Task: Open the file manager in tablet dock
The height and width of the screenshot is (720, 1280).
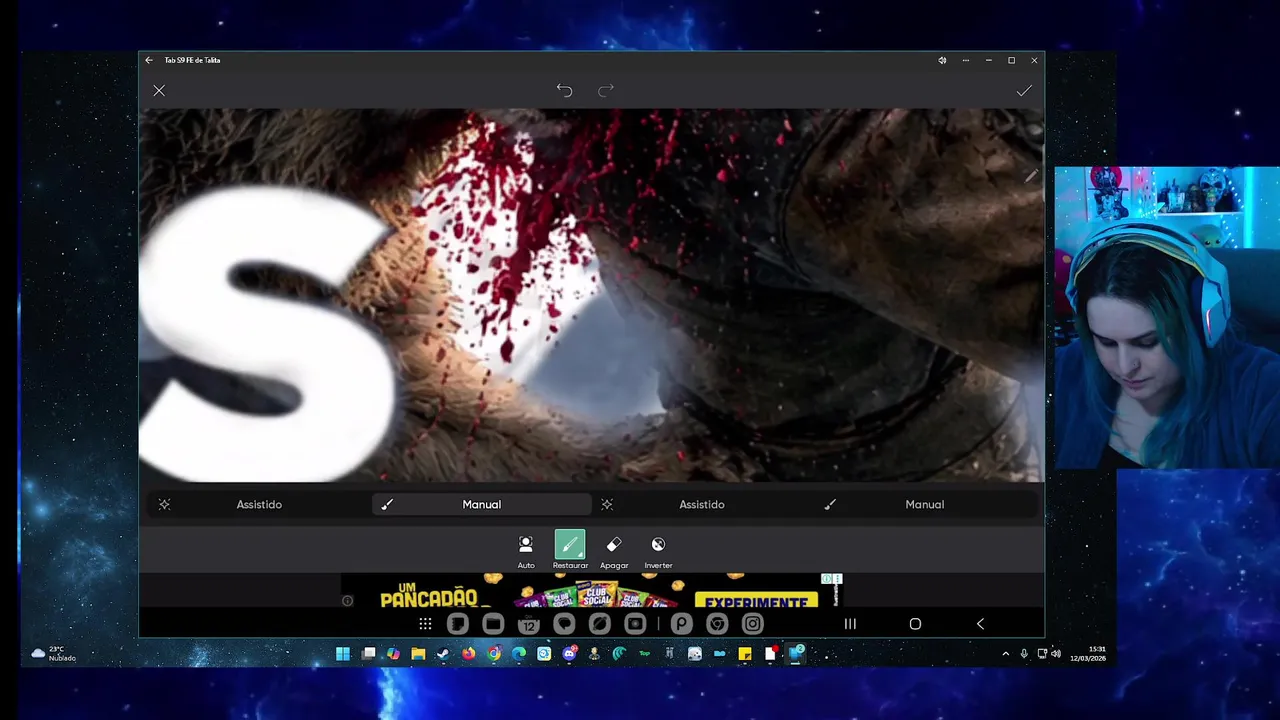Action: (x=493, y=624)
